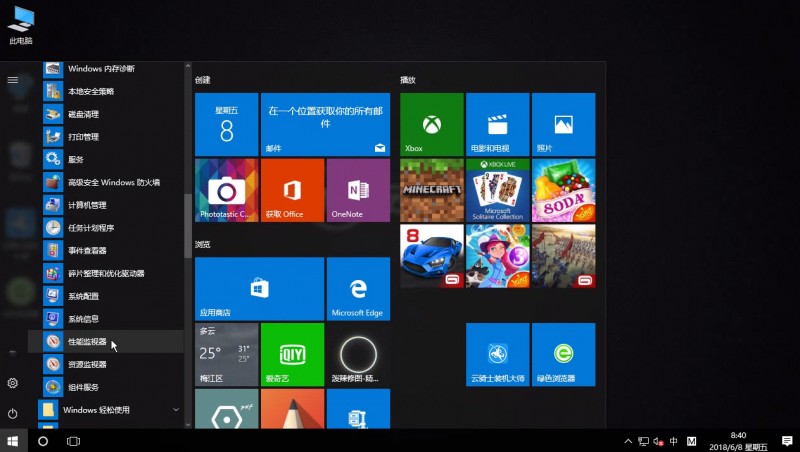800x452 pixels.
Task: Click the M input method icon
Action: click(691, 441)
